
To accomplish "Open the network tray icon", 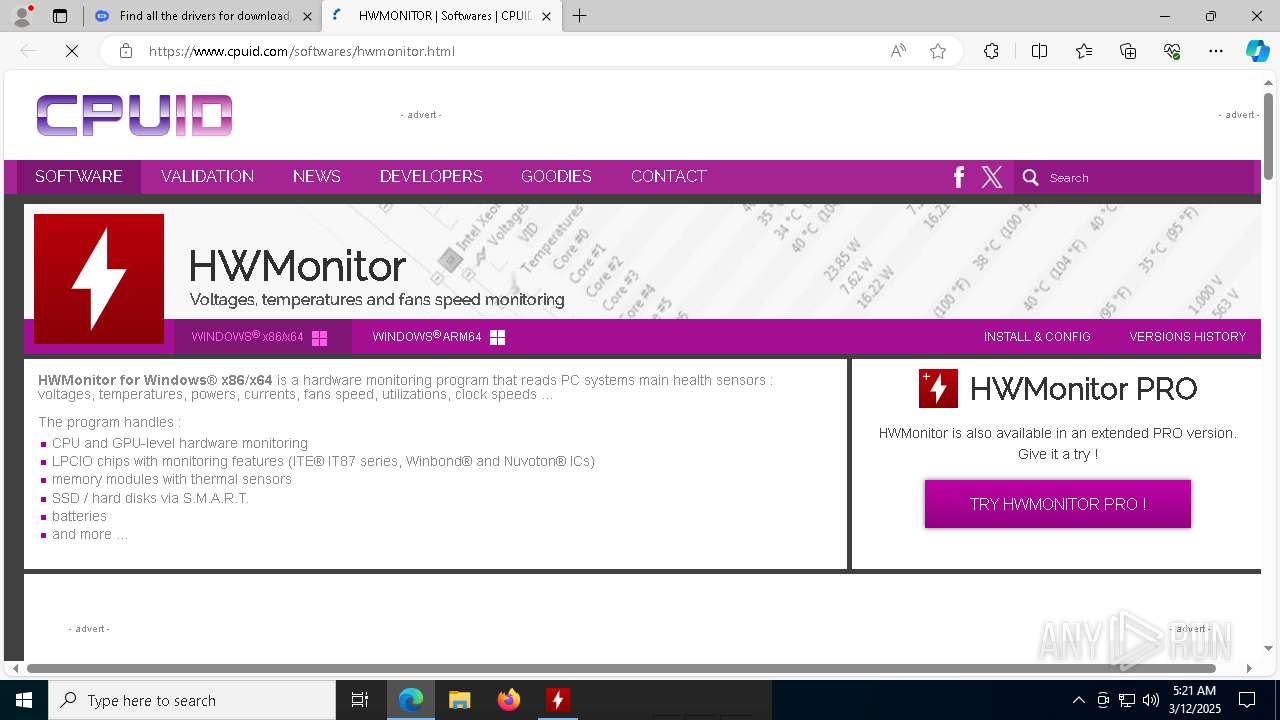I will coord(1127,700).
